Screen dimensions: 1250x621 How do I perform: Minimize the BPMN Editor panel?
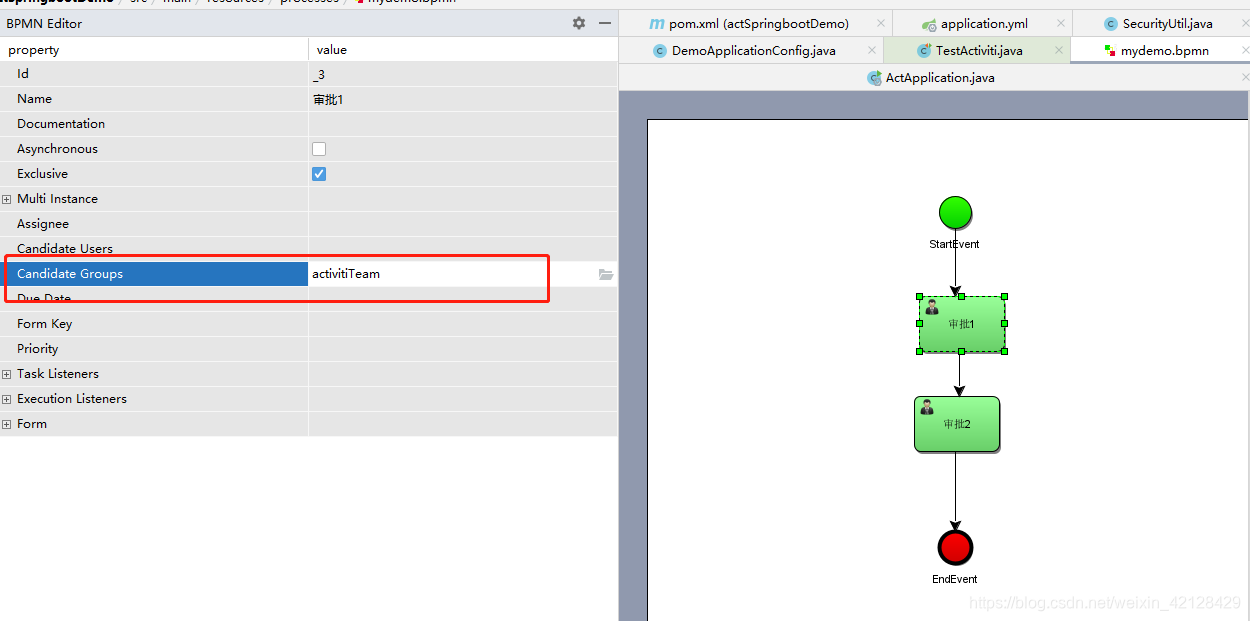(605, 23)
